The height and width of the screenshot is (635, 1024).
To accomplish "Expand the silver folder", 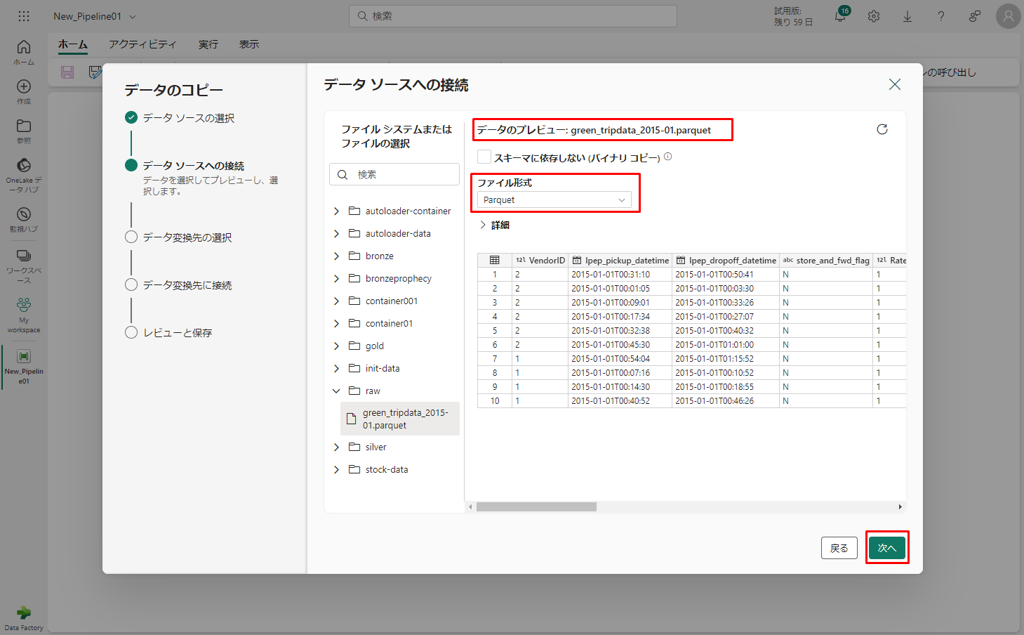I will click(336, 447).
